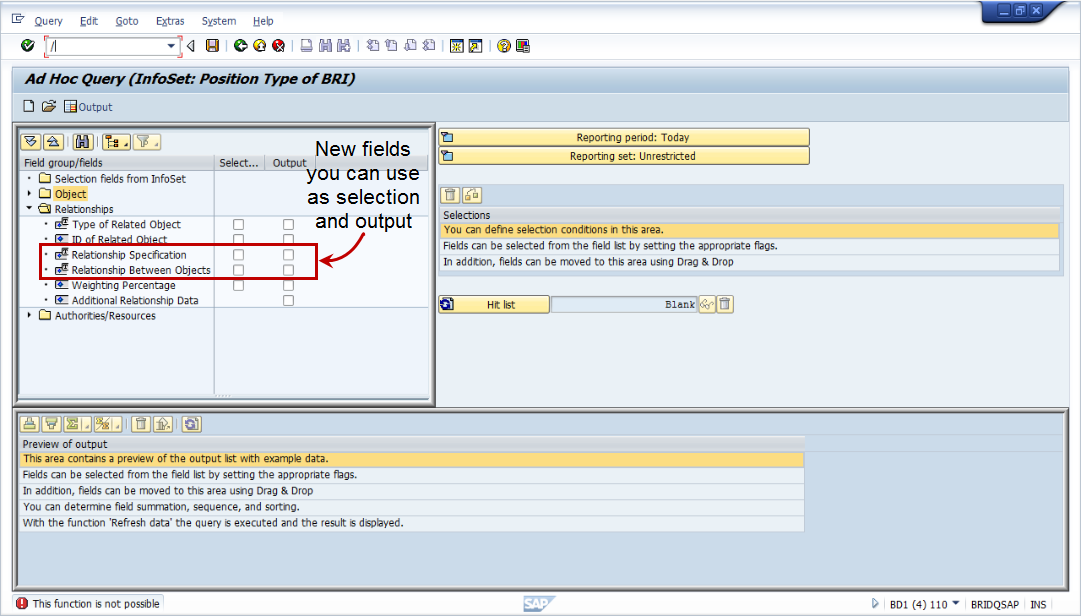Click the status bar expand triangle
Image resolution: width=1081 pixels, height=616 pixels.
click(x=875, y=604)
